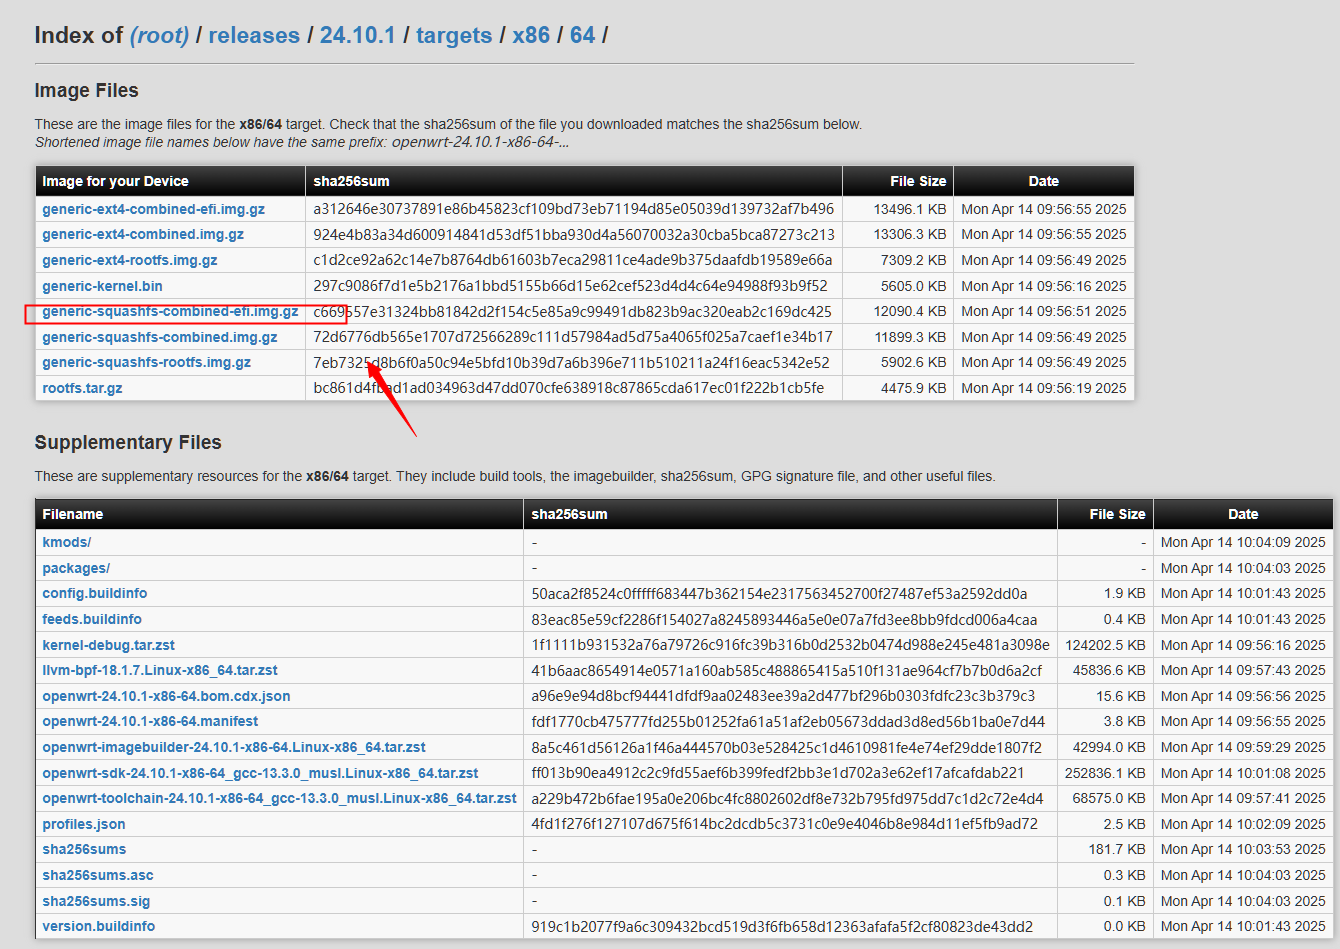Click the 'Mon Apr 14 09:56:16 2025' date in Image Files
Screen dimensions: 1340x949
[1044, 286]
